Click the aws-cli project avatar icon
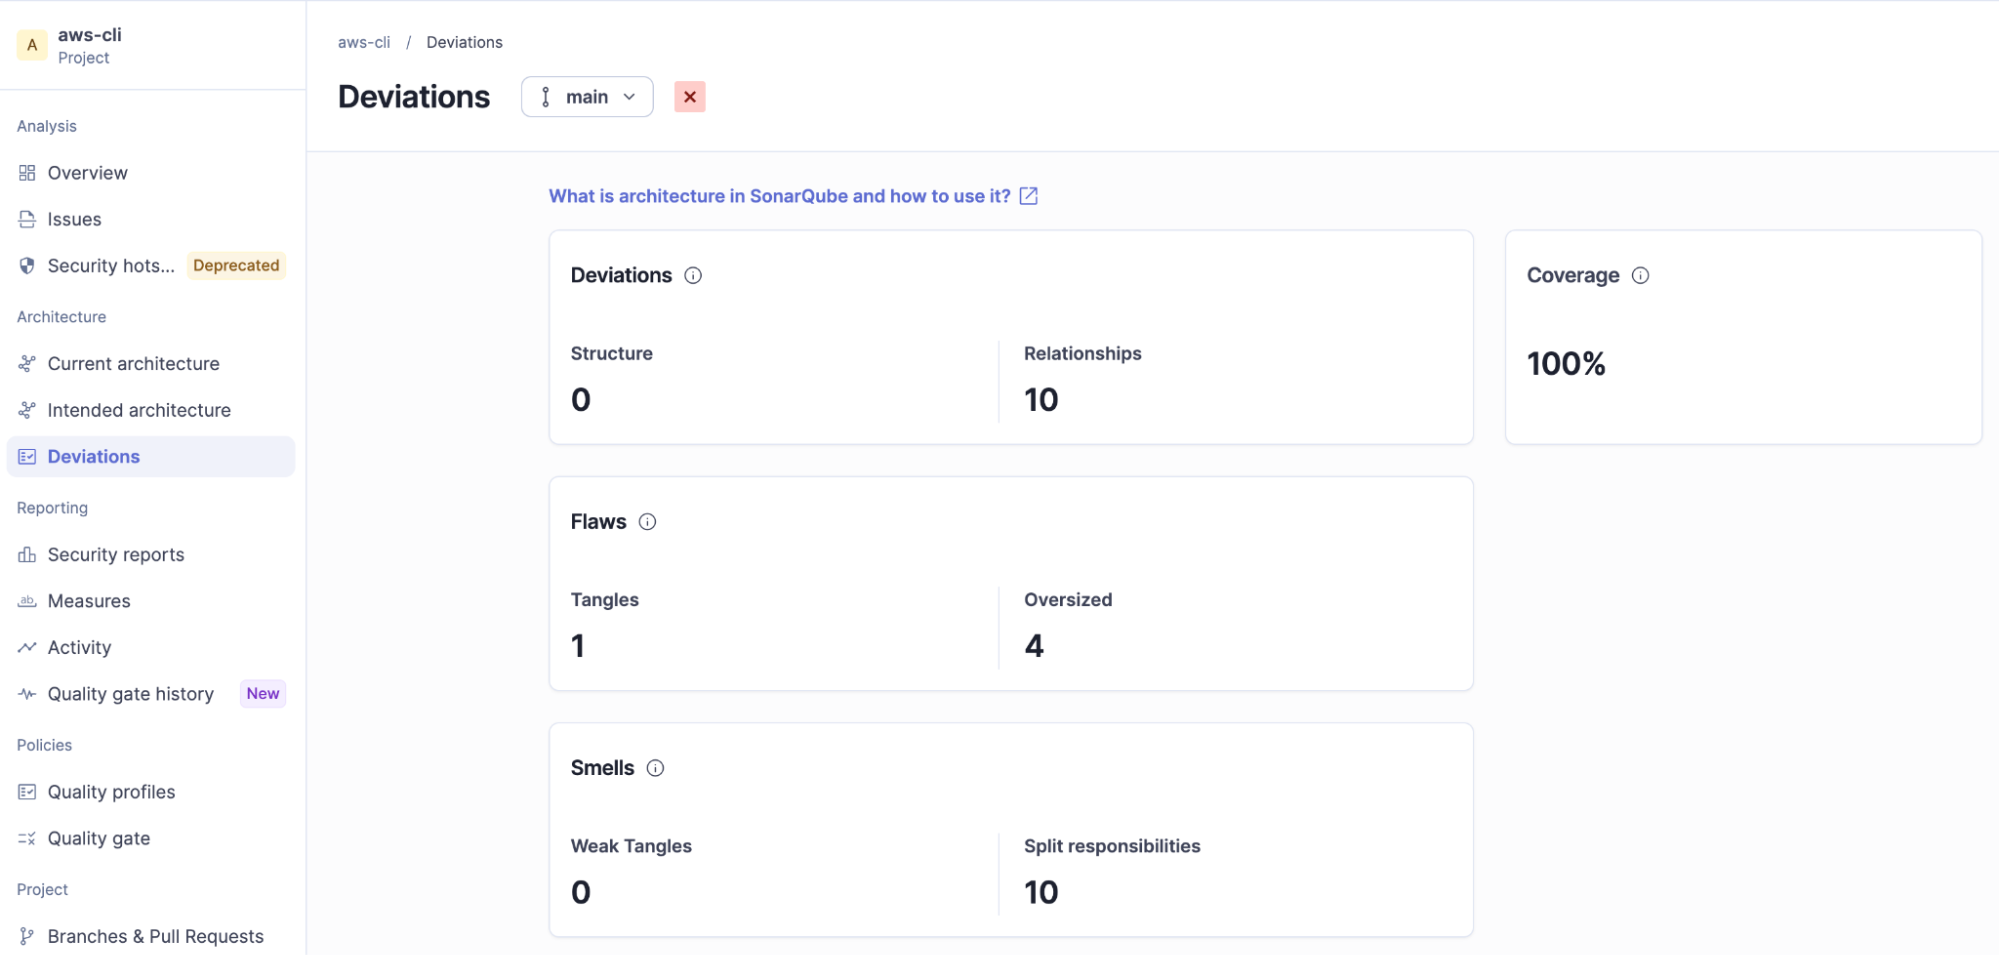 (32, 45)
